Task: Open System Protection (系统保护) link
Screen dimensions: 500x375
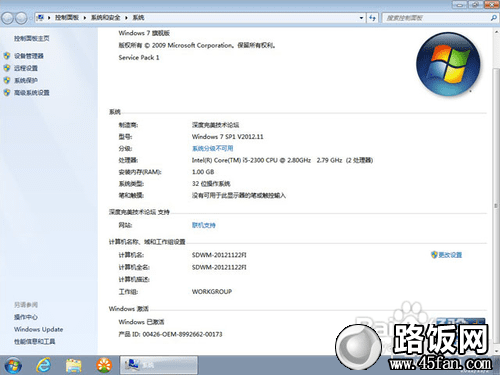Action: pyautogui.click(x=26, y=80)
